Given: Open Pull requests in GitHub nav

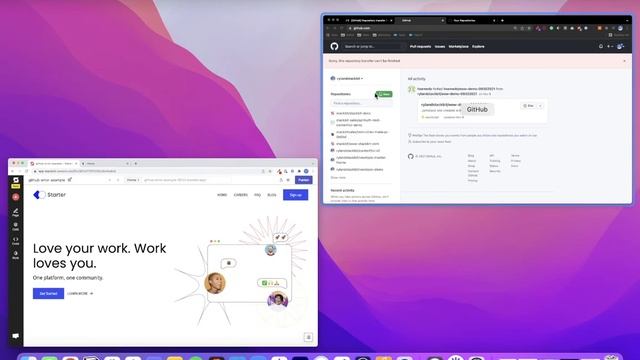Looking at the screenshot, I should click(420, 47).
